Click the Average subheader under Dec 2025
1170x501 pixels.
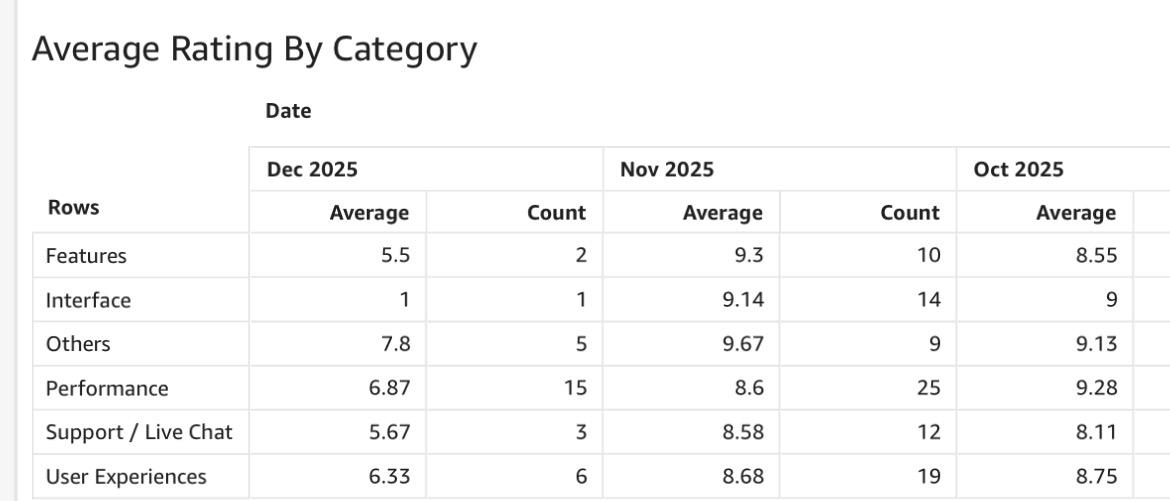370,212
